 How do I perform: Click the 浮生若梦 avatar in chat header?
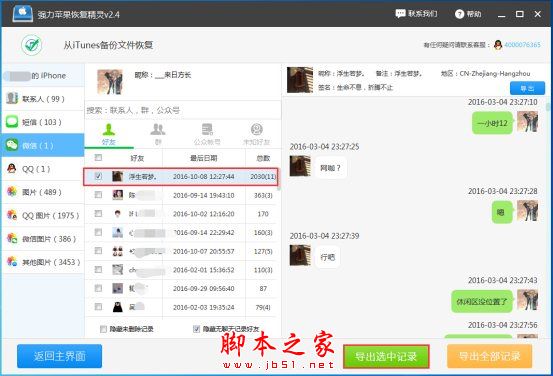tap(300, 80)
